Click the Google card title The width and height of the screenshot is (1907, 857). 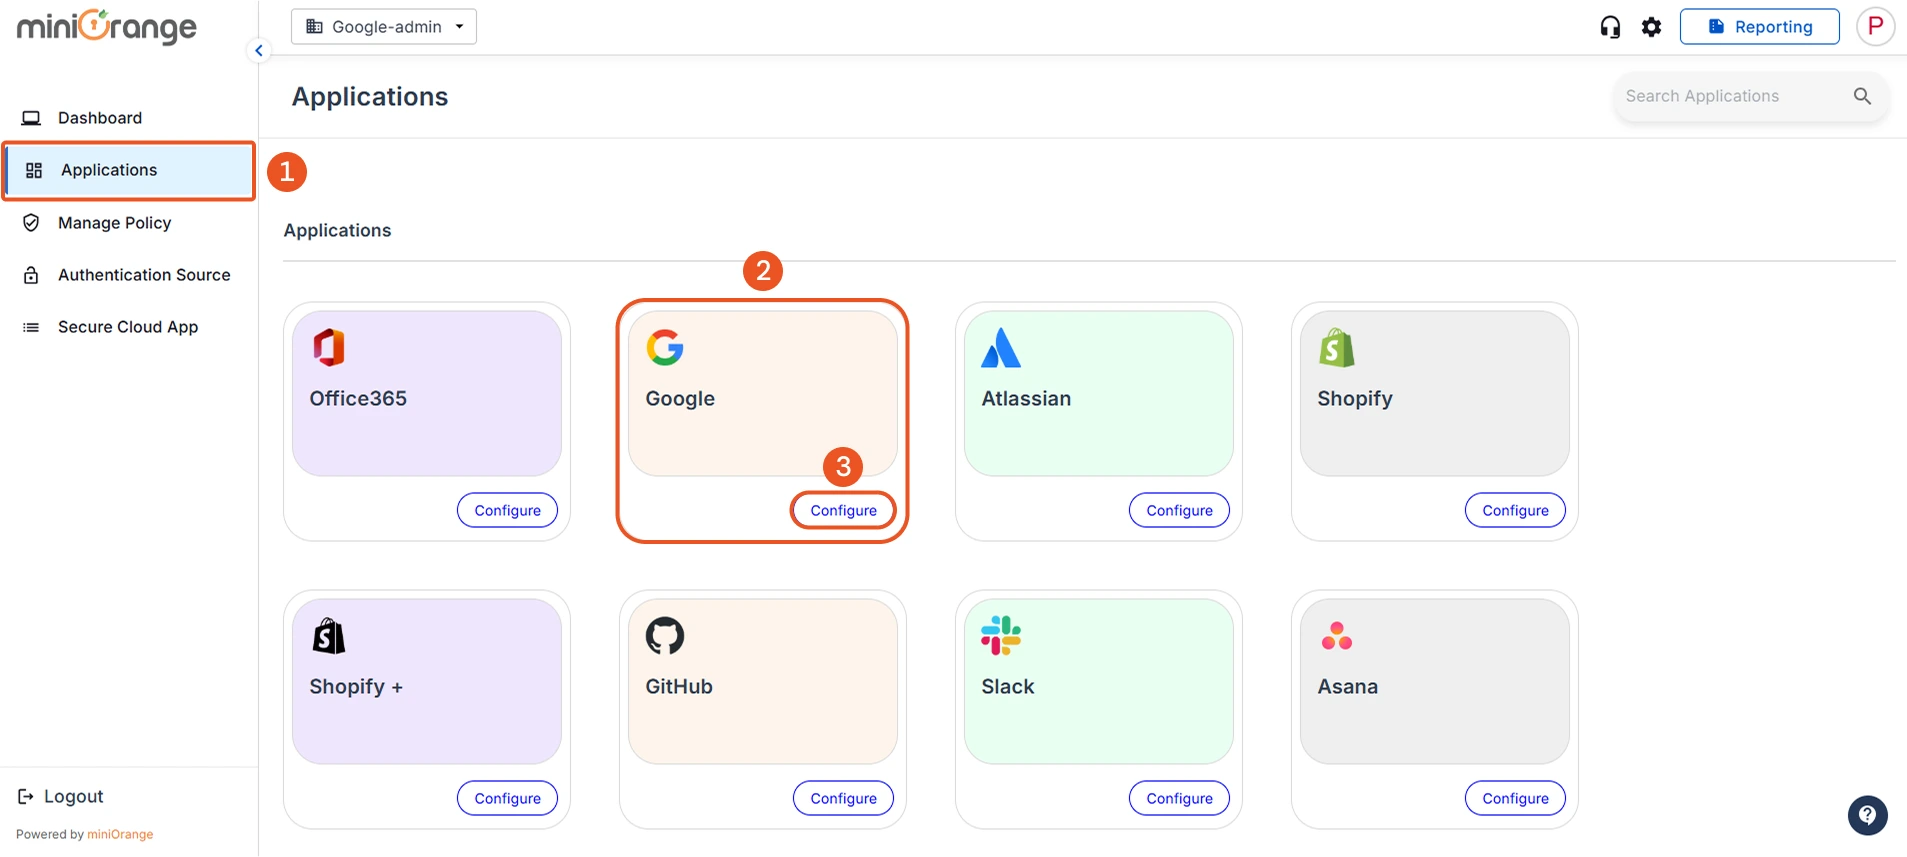pos(680,399)
